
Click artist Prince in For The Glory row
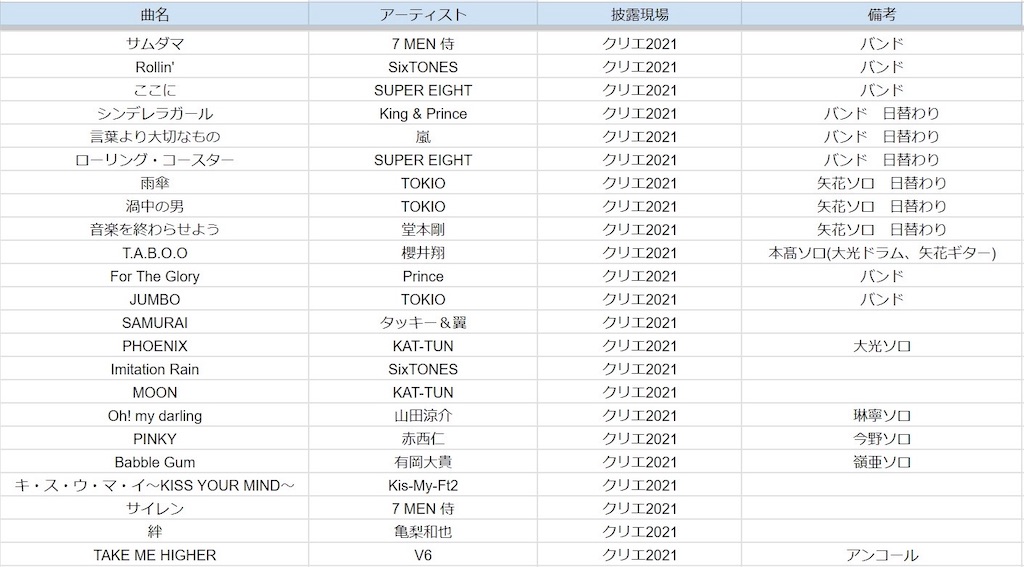point(423,276)
